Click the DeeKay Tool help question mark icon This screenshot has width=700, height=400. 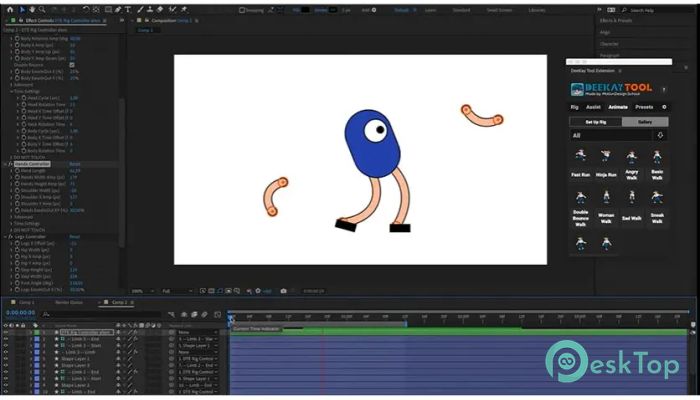[664, 90]
